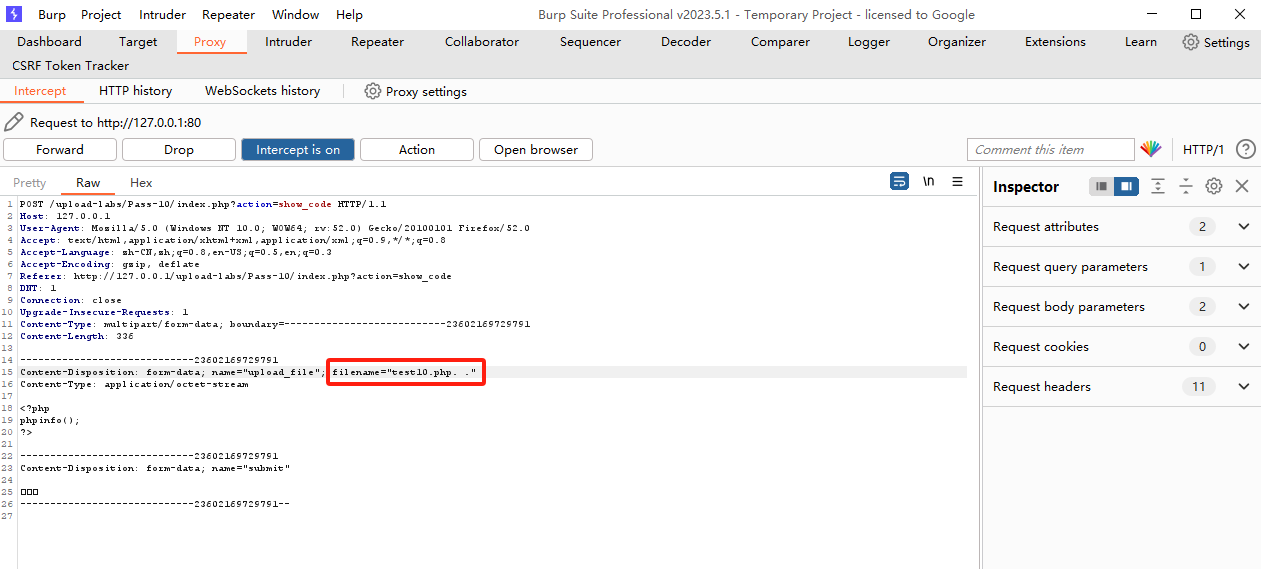Viewport: 1261px width, 569px height.
Task: Toggle the \n non-printable characters button
Action: click(929, 182)
